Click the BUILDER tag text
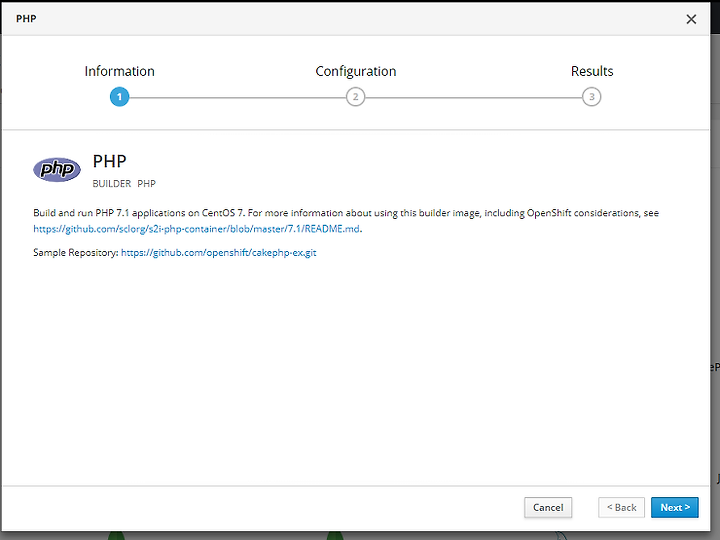 (x=112, y=184)
